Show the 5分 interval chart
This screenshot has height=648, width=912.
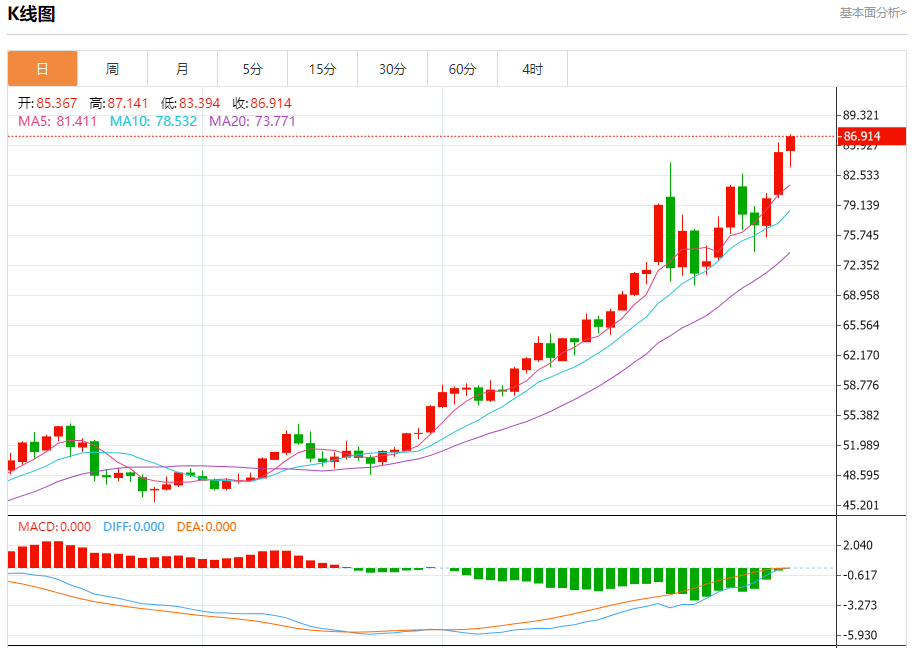252,69
